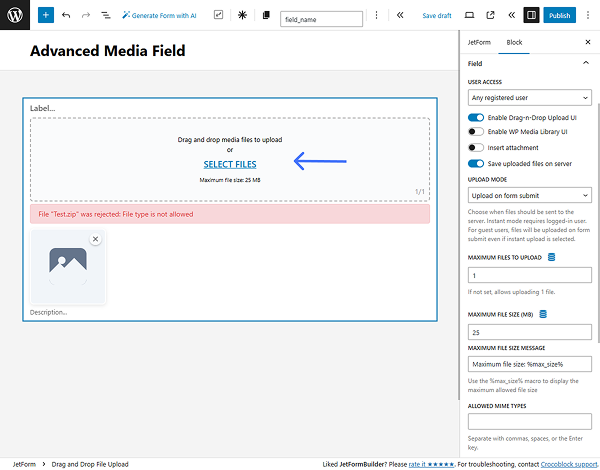Enable WP Media Library UI toggle
600x470 pixels.
coord(476,132)
